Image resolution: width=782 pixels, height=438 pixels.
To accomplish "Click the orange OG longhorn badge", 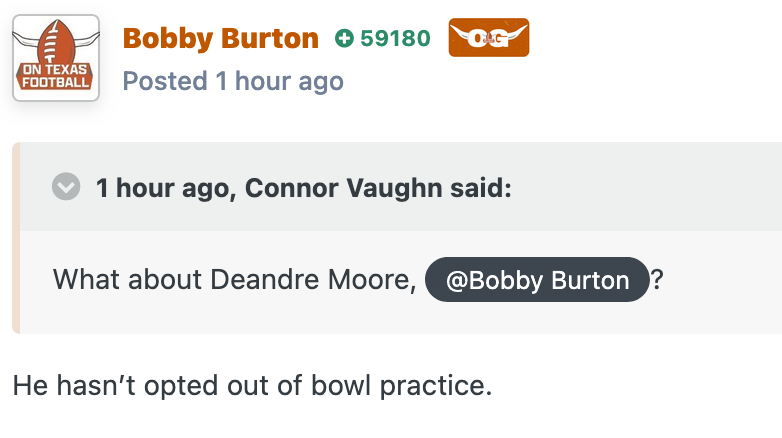I will pyautogui.click(x=488, y=38).
